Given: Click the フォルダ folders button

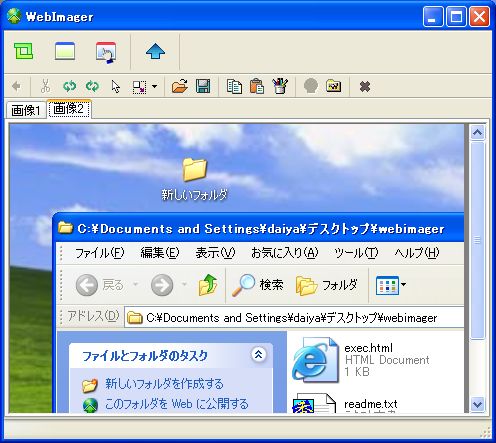Looking at the screenshot, I should pos(327,285).
